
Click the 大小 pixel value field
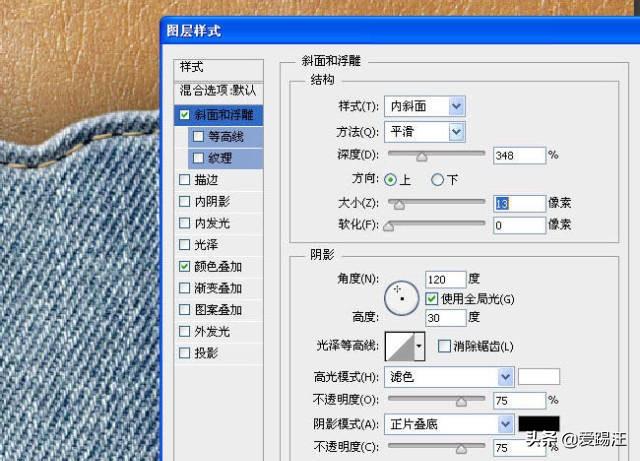[x=519, y=203]
